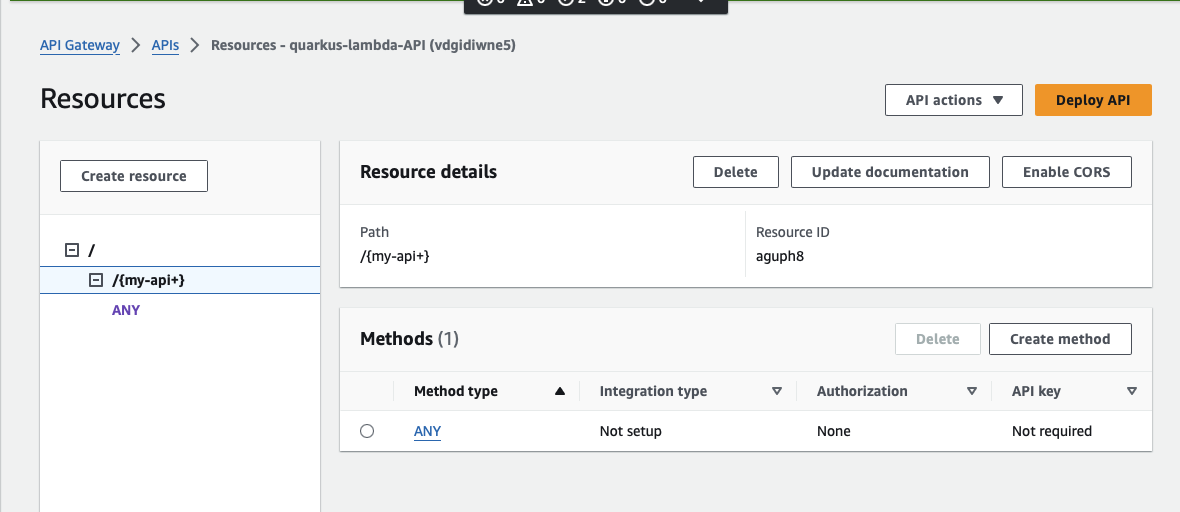The height and width of the screenshot is (512, 1180).
Task: Click the Method type column header
Action: pyautogui.click(x=456, y=392)
